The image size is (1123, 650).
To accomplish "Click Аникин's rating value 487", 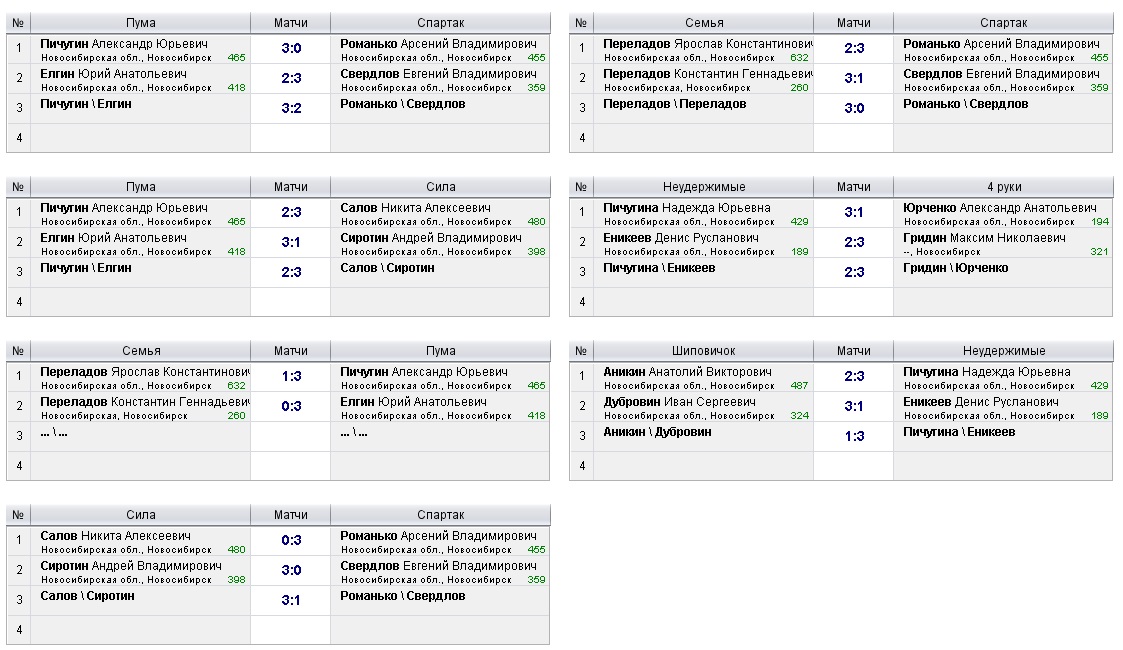I will point(799,386).
